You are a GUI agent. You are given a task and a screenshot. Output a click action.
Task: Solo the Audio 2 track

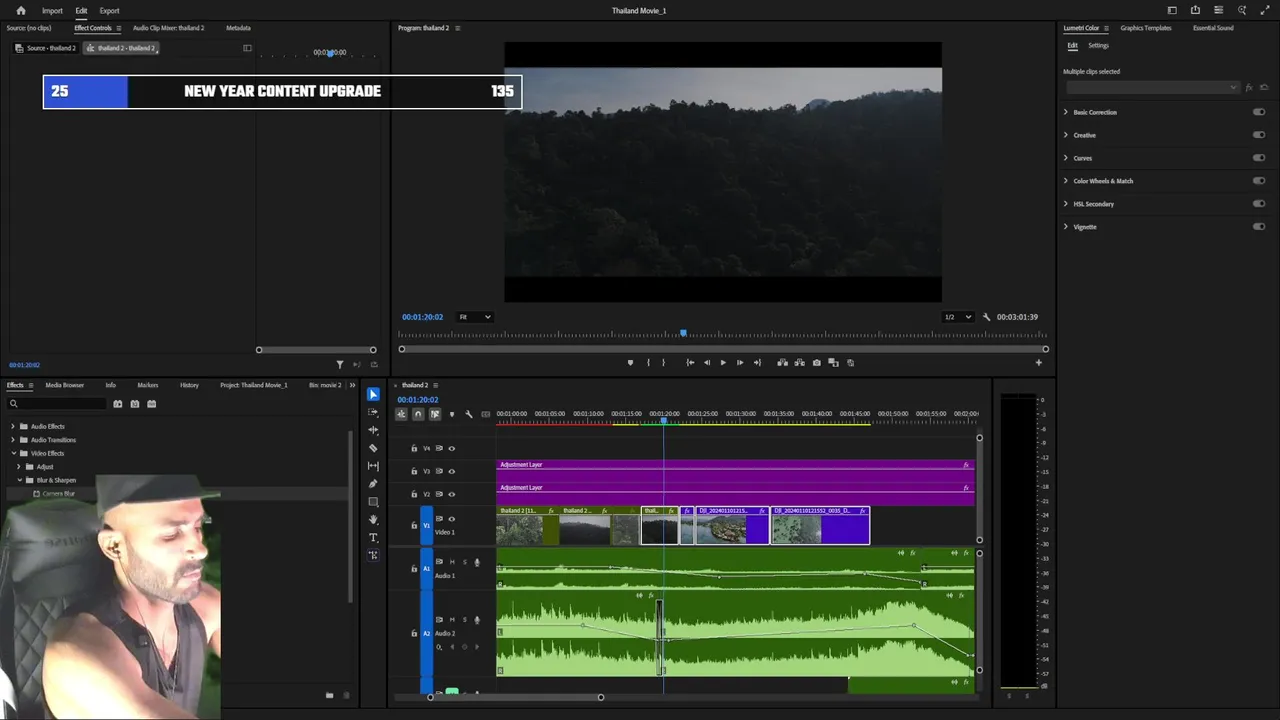pos(464,620)
